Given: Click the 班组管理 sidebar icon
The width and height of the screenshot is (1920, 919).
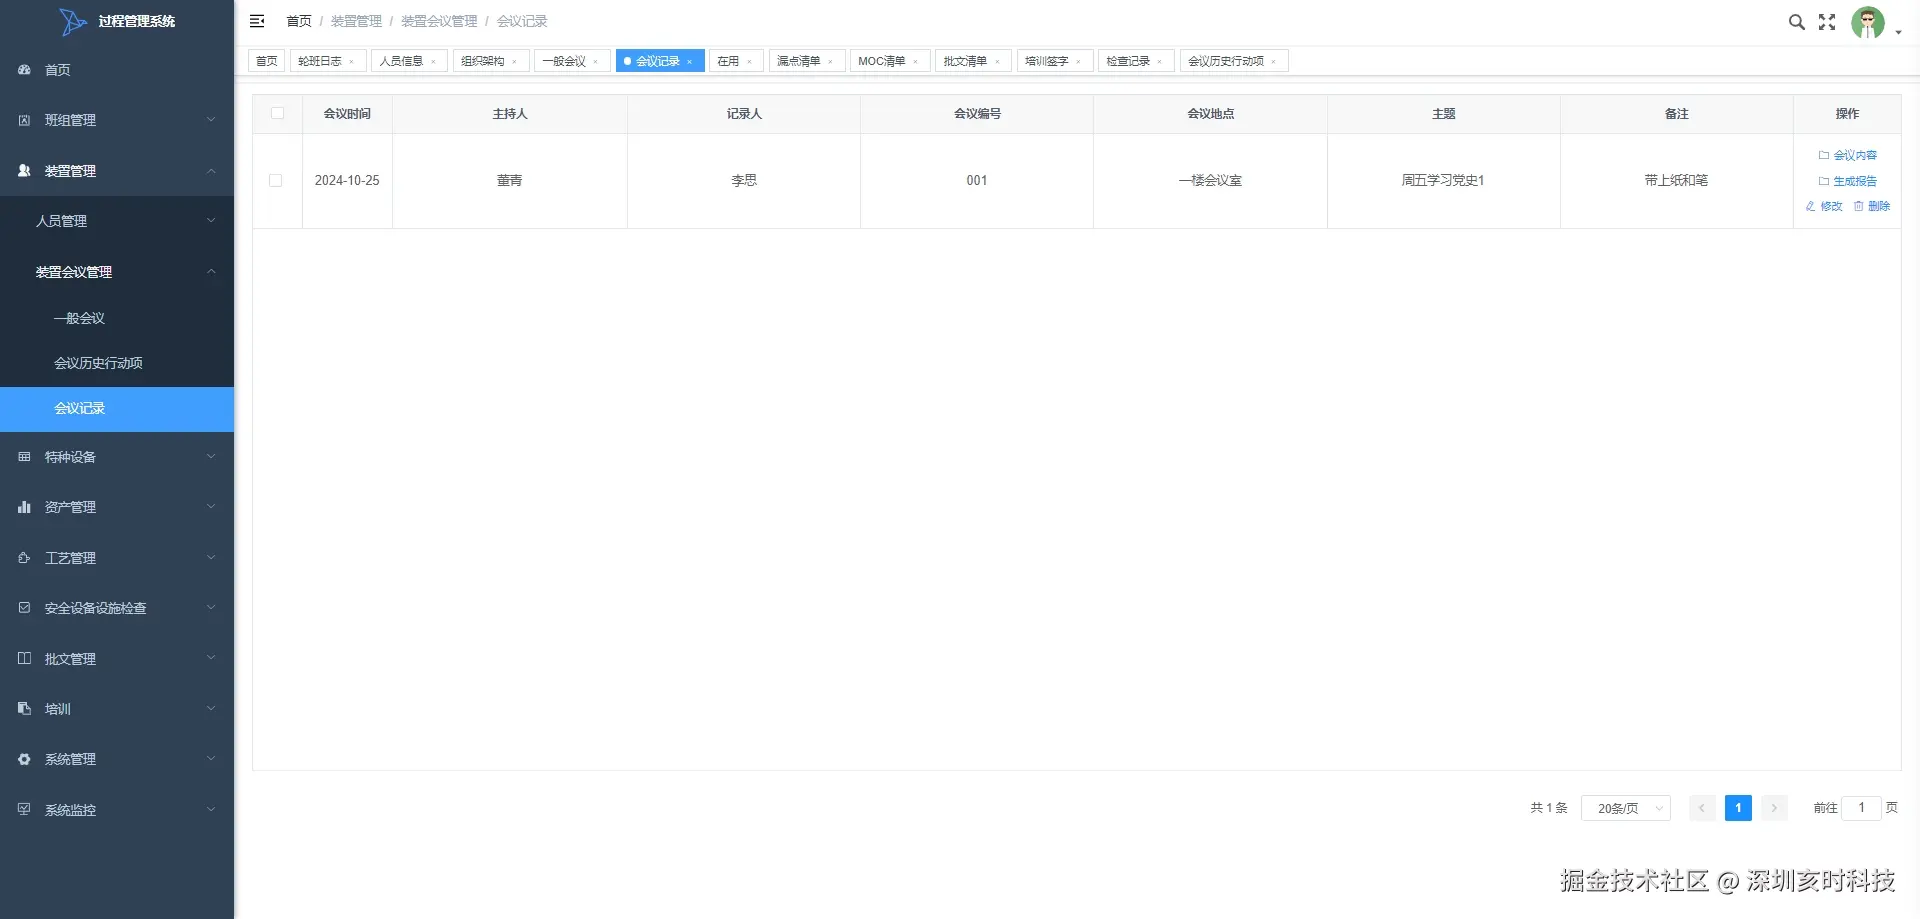Looking at the screenshot, I should tap(24, 120).
